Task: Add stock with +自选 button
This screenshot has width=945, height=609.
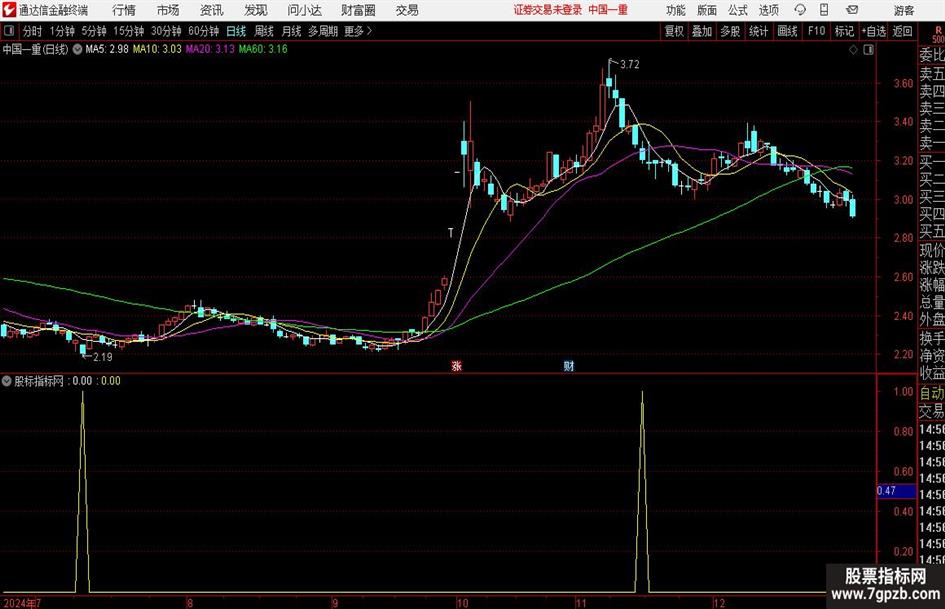Action: 874,31
